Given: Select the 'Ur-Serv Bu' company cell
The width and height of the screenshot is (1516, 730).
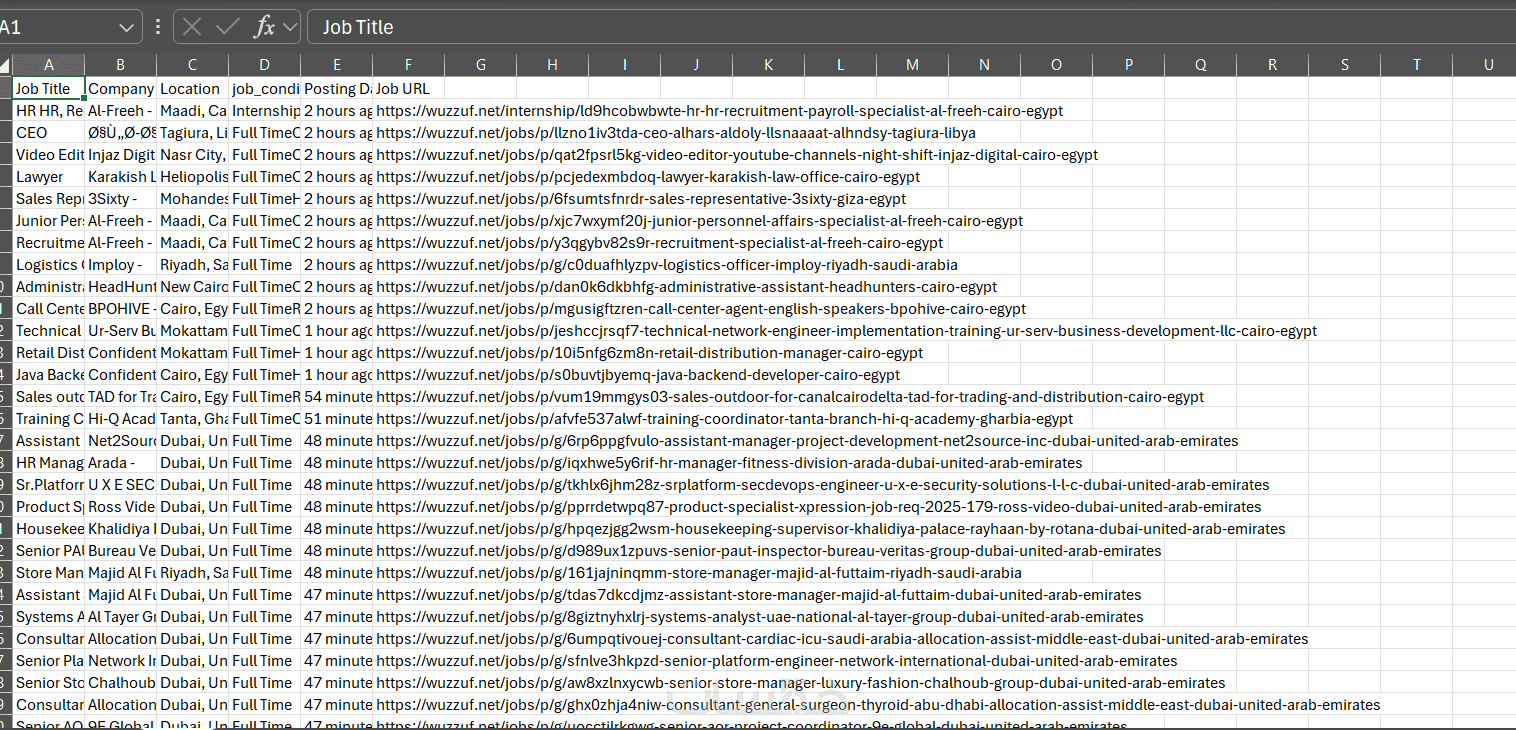Looking at the screenshot, I should pyautogui.click(x=121, y=330).
